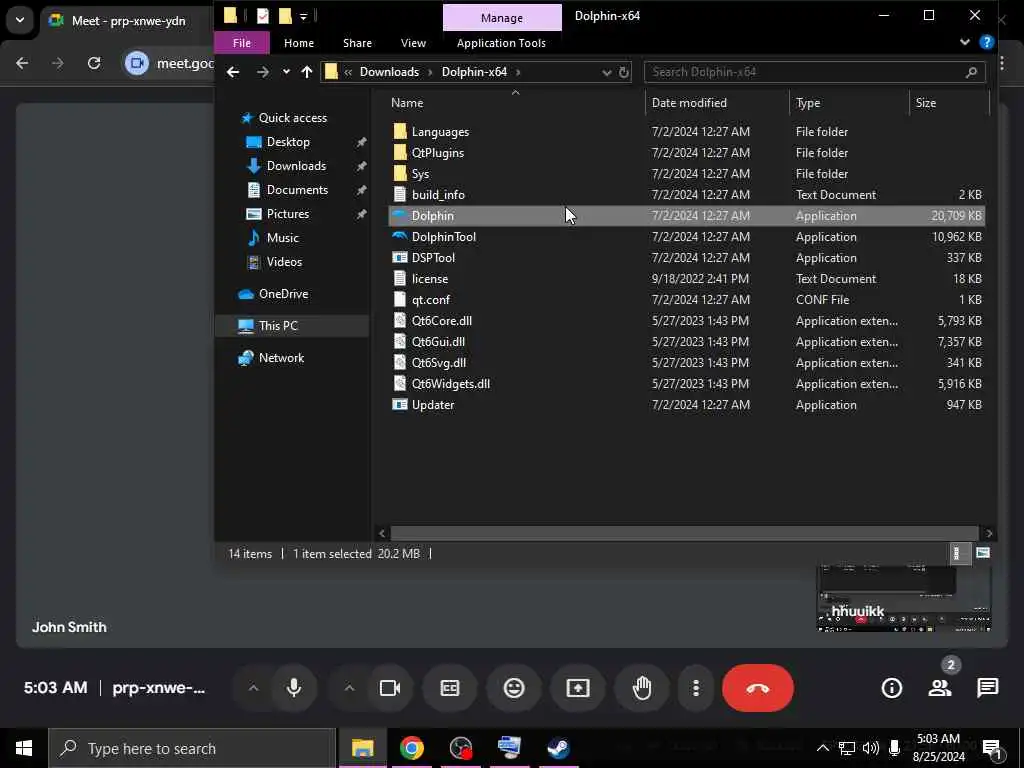
Task: Turn on captions in Meet
Action: (450, 688)
